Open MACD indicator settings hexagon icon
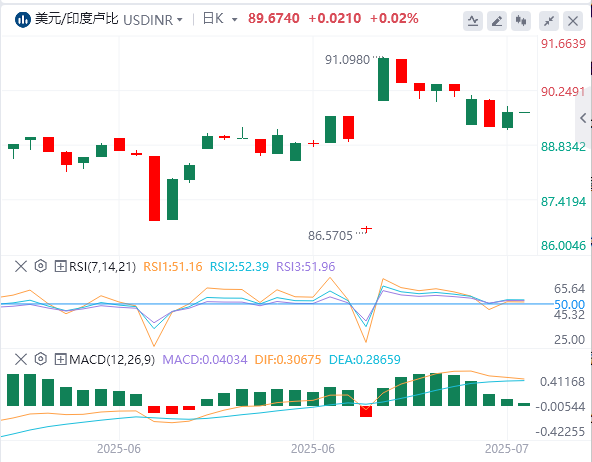This screenshot has width=592, height=462. [x=40, y=359]
